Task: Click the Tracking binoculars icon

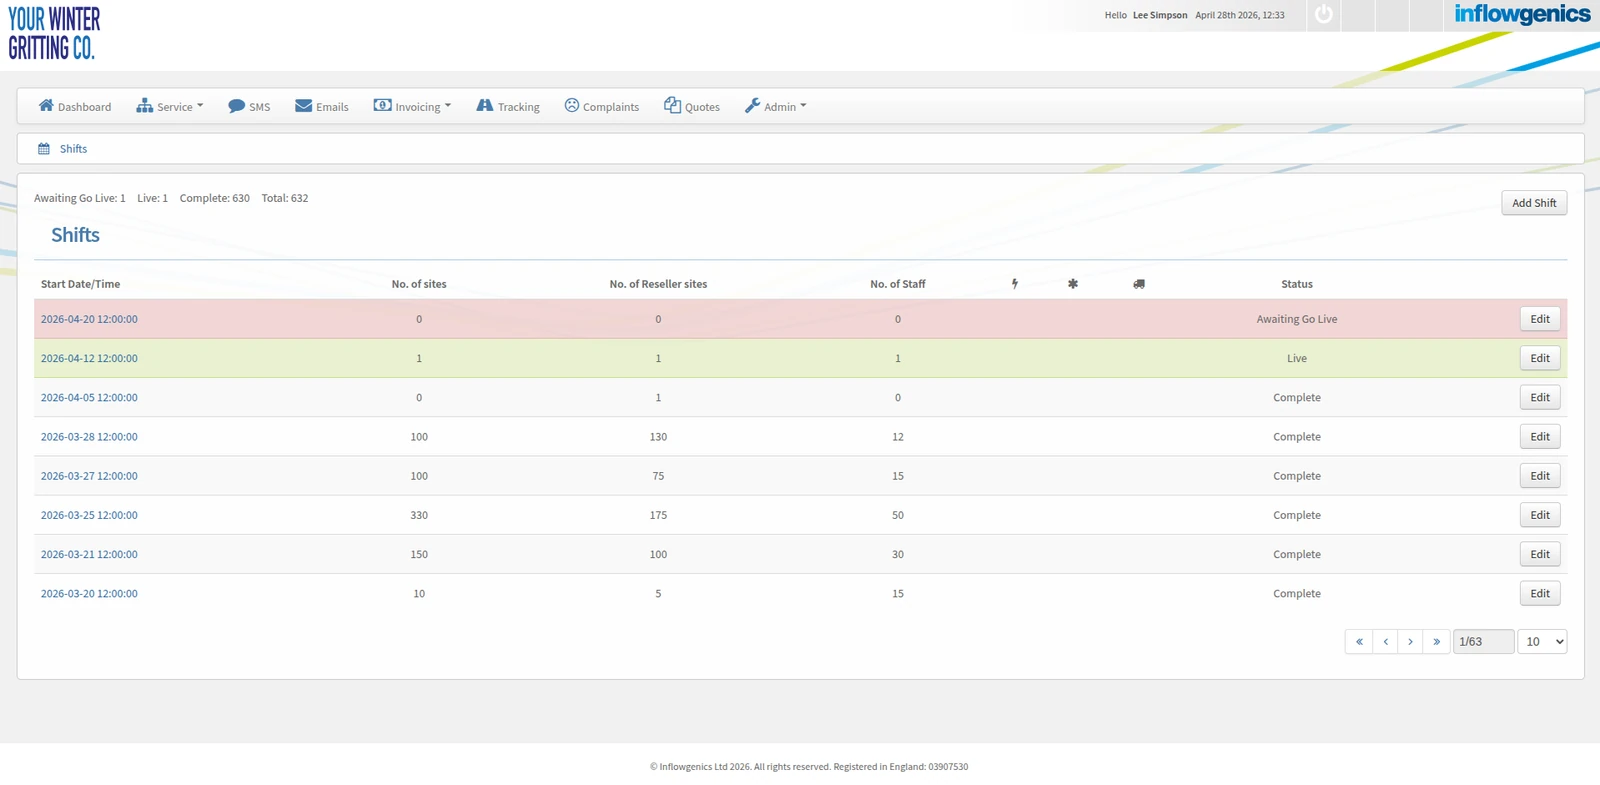Action: tap(485, 105)
